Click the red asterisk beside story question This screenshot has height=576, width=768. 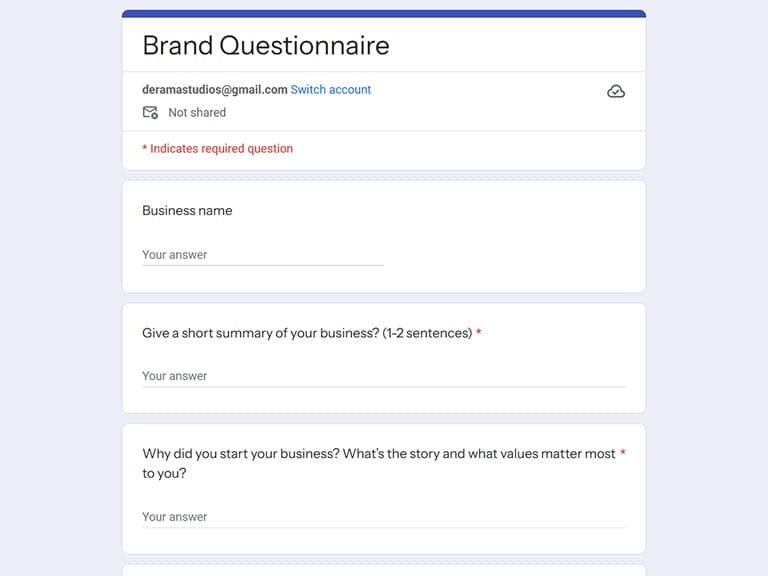tap(622, 454)
